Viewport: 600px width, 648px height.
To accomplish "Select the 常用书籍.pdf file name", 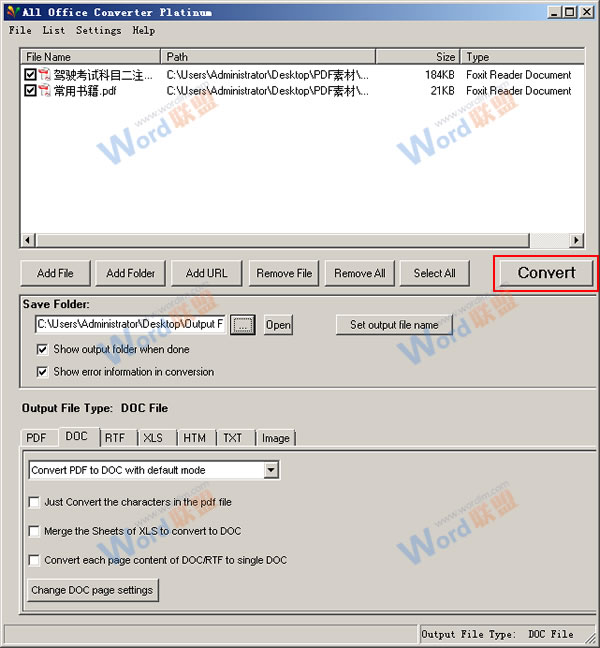I will coord(85,91).
